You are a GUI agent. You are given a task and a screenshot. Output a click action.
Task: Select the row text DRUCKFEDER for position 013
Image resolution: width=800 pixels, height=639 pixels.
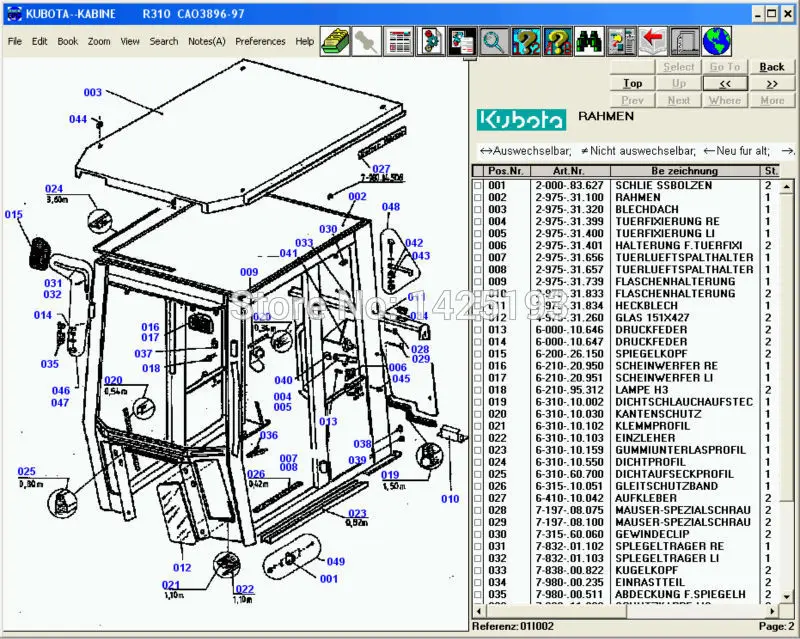click(651, 330)
